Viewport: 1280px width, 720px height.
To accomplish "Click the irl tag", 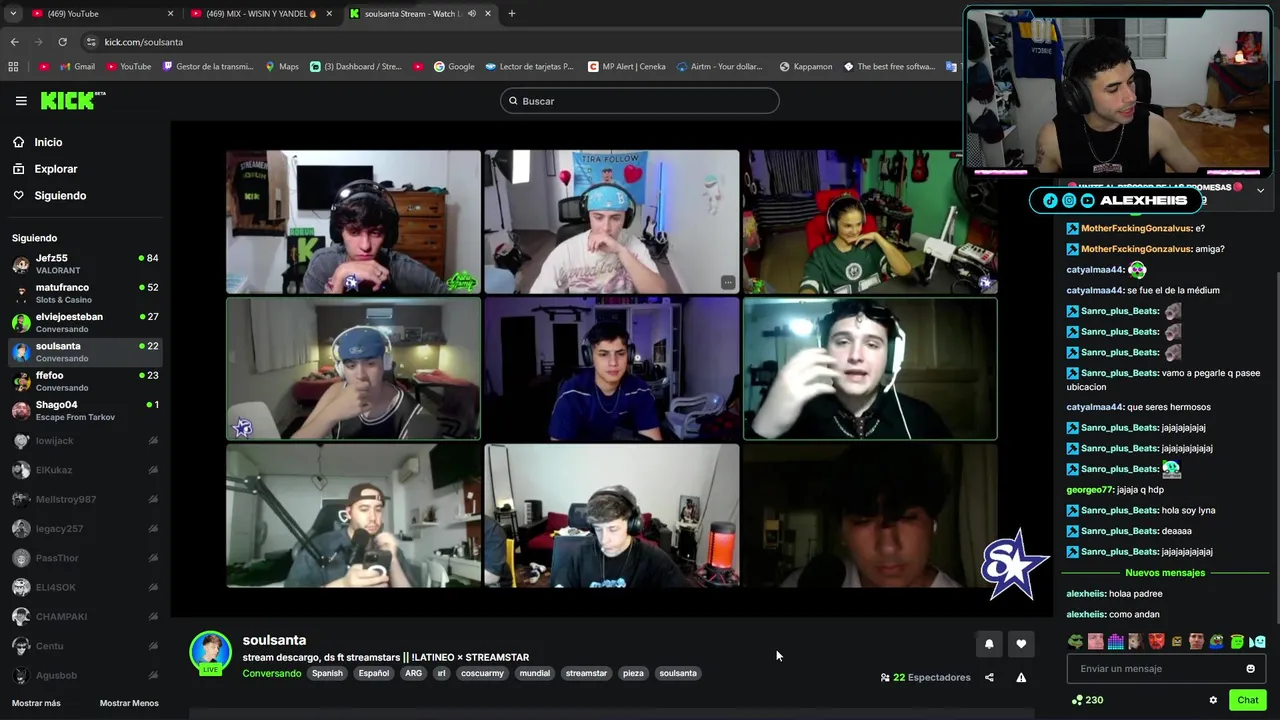I will 441,673.
